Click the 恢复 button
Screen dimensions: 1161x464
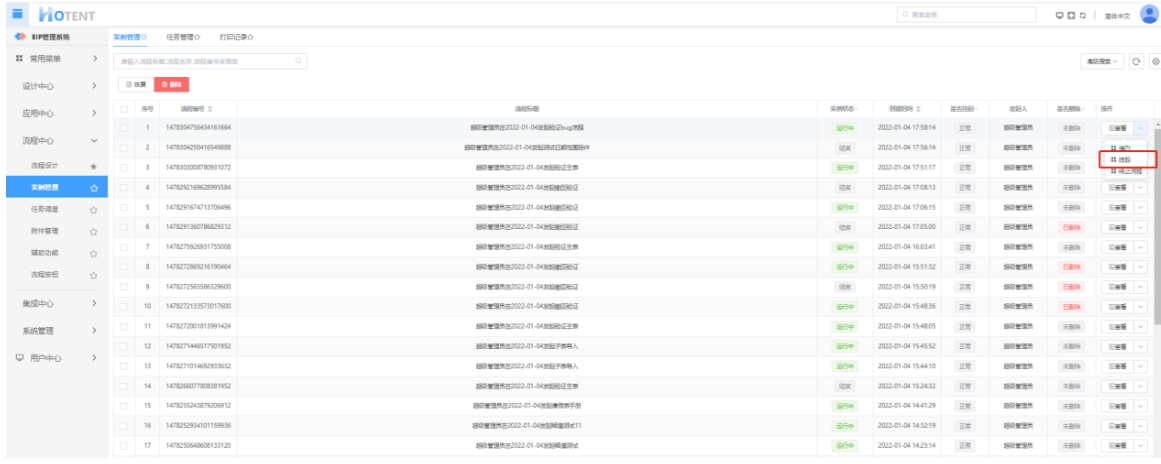[135, 84]
